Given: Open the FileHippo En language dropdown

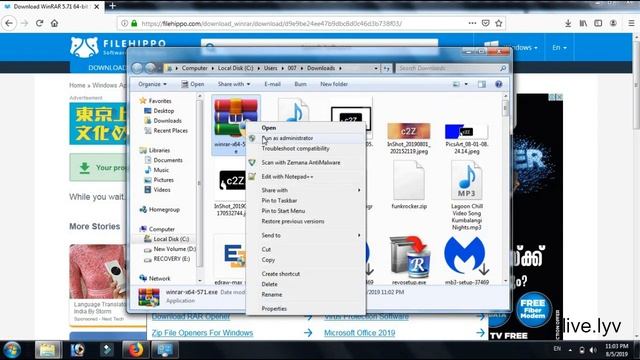Looking at the screenshot, I should [559, 47].
